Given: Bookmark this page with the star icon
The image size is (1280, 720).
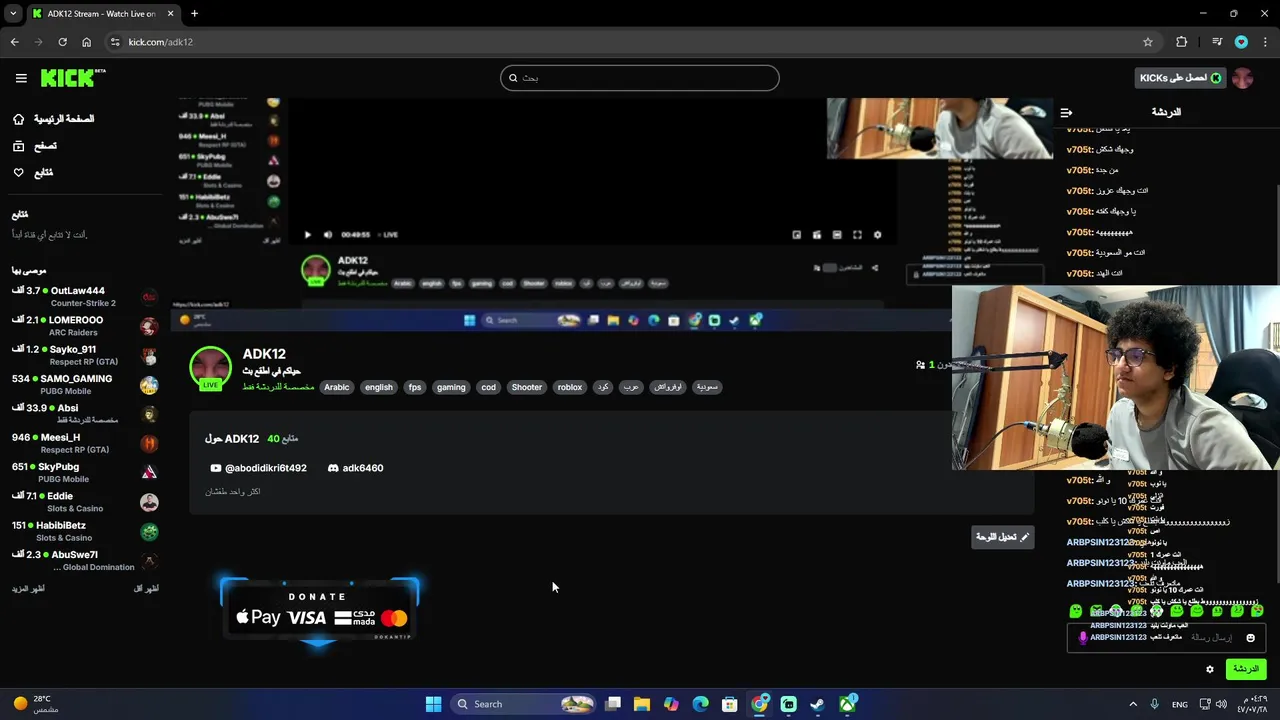Looking at the screenshot, I should (1148, 42).
